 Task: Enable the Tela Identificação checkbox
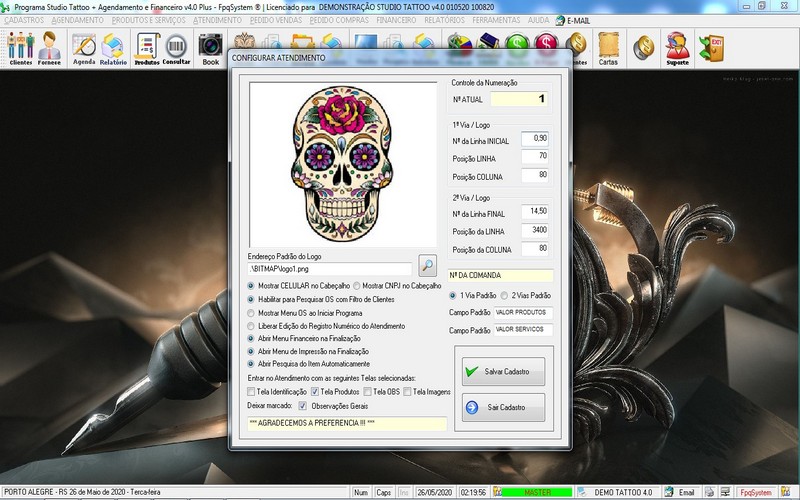click(x=253, y=392)
